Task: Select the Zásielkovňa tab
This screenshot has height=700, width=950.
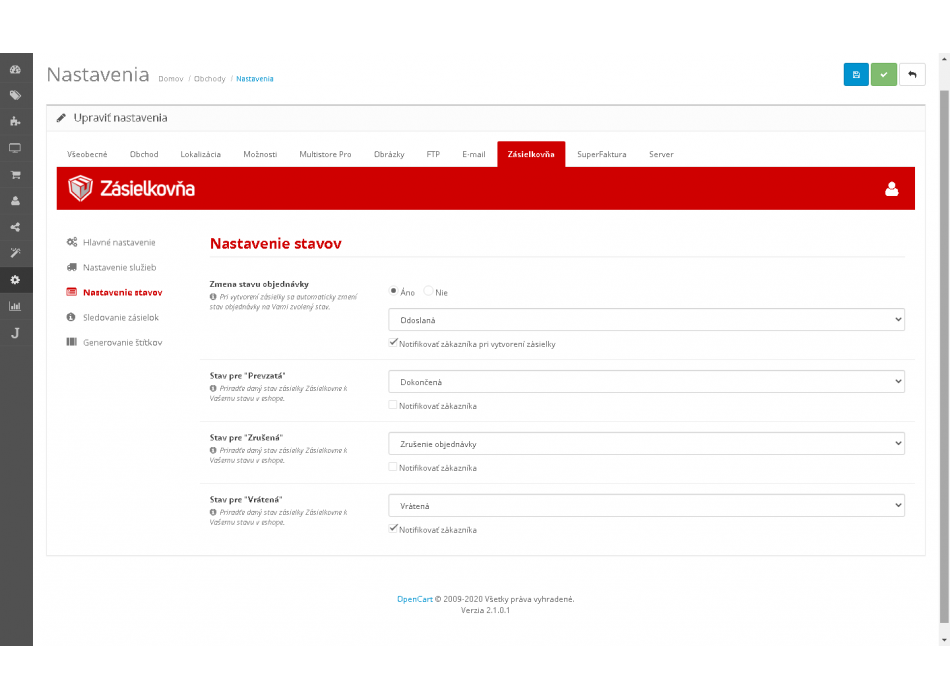Action: point(531,155)
